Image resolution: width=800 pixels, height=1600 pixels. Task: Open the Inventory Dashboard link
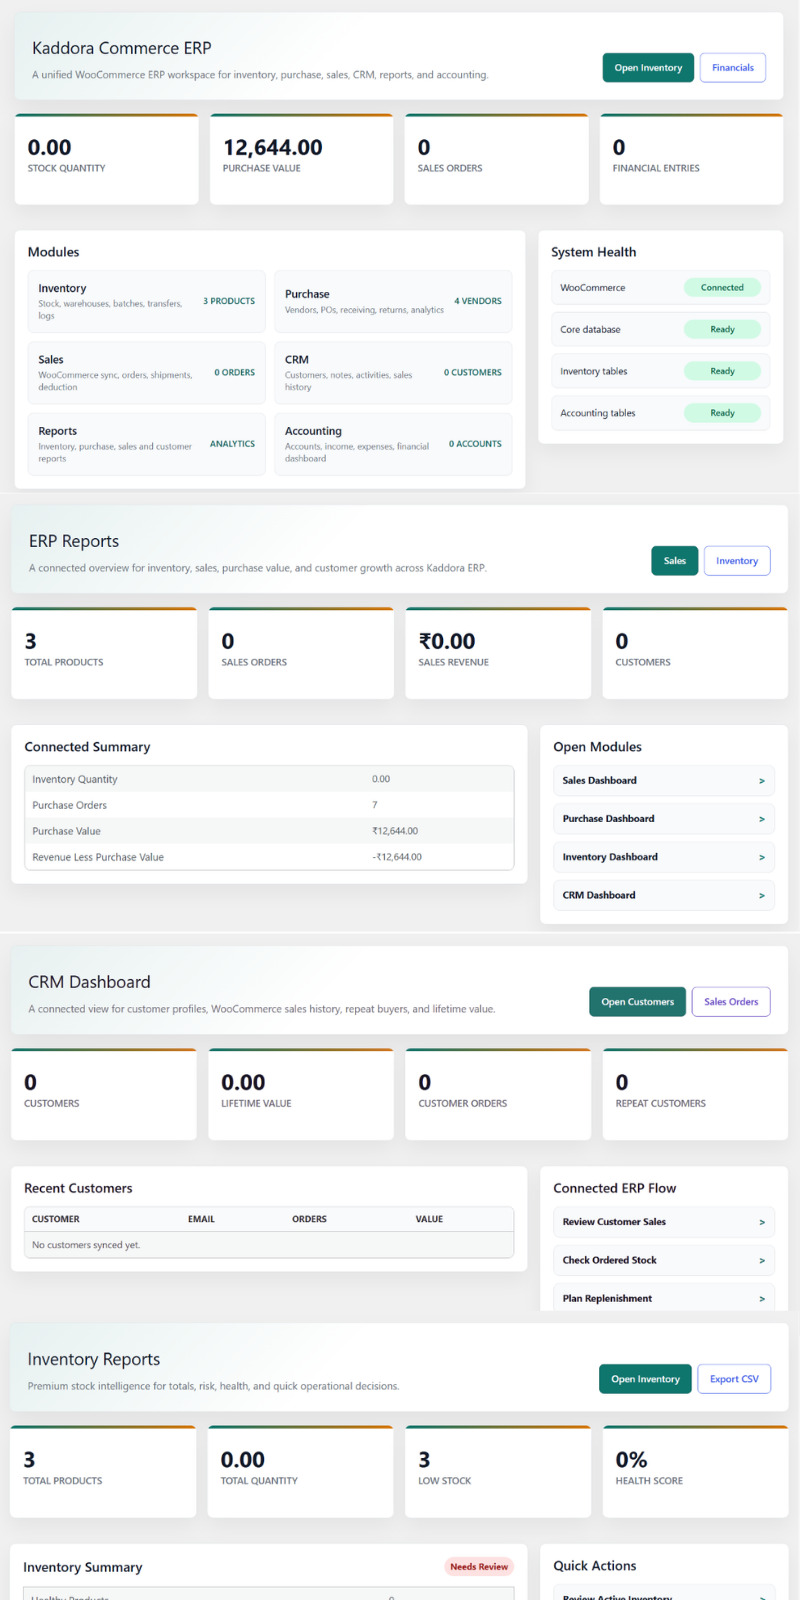664,857
